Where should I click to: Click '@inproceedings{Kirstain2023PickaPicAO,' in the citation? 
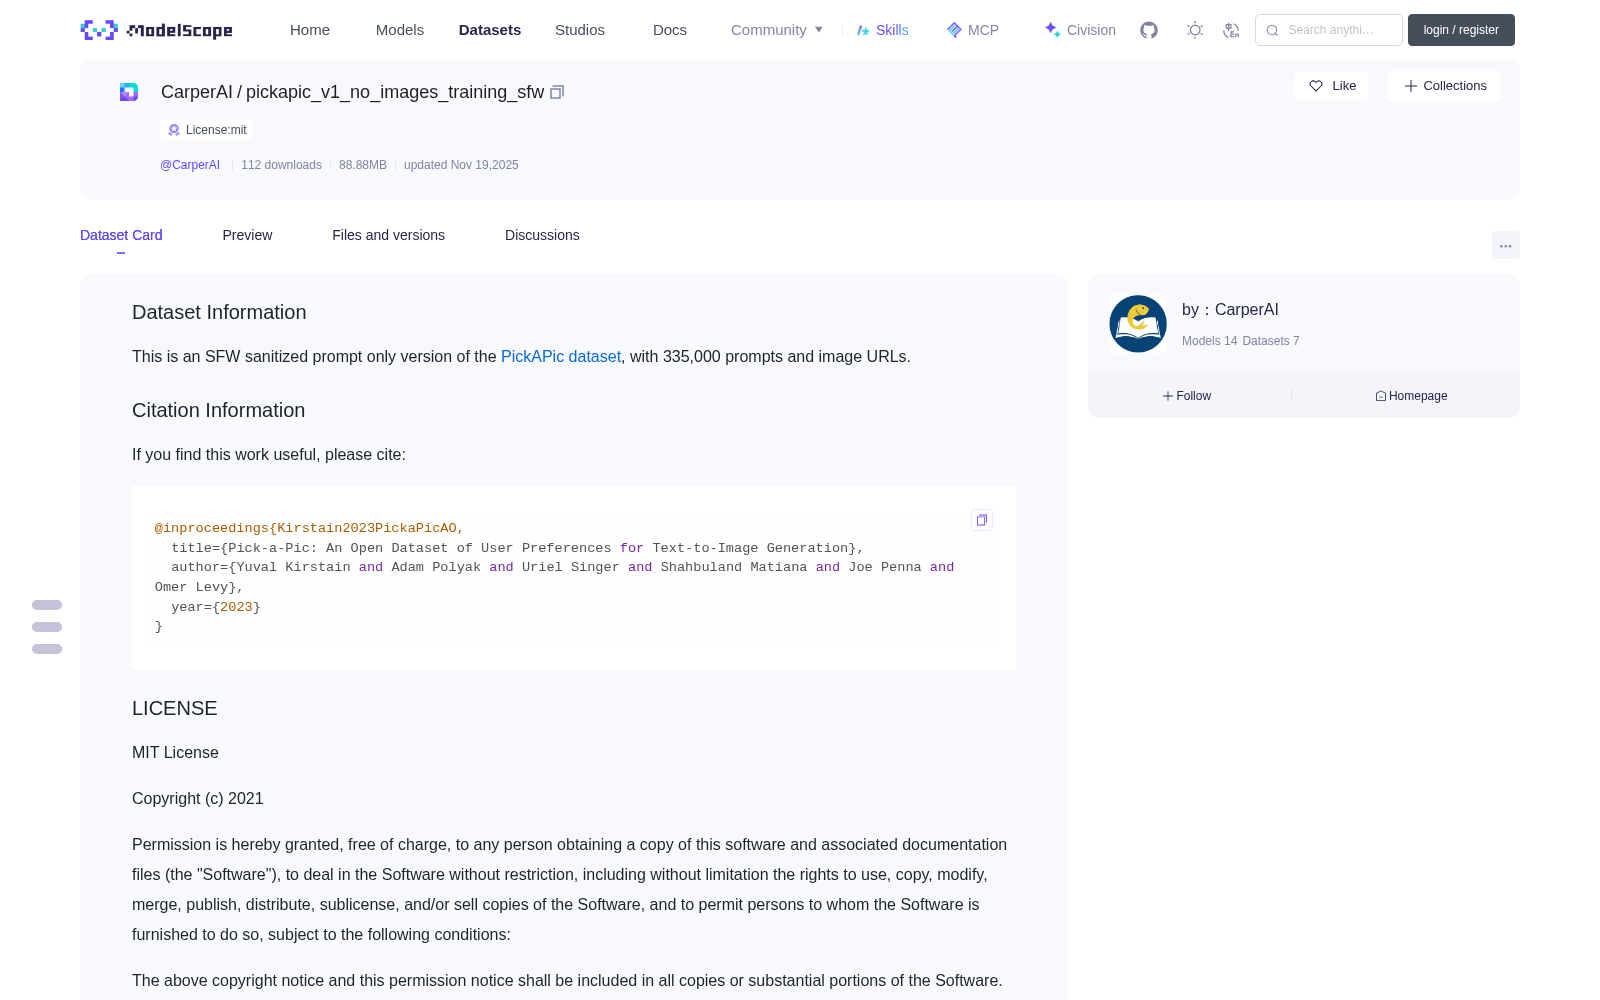pos(309,528)
